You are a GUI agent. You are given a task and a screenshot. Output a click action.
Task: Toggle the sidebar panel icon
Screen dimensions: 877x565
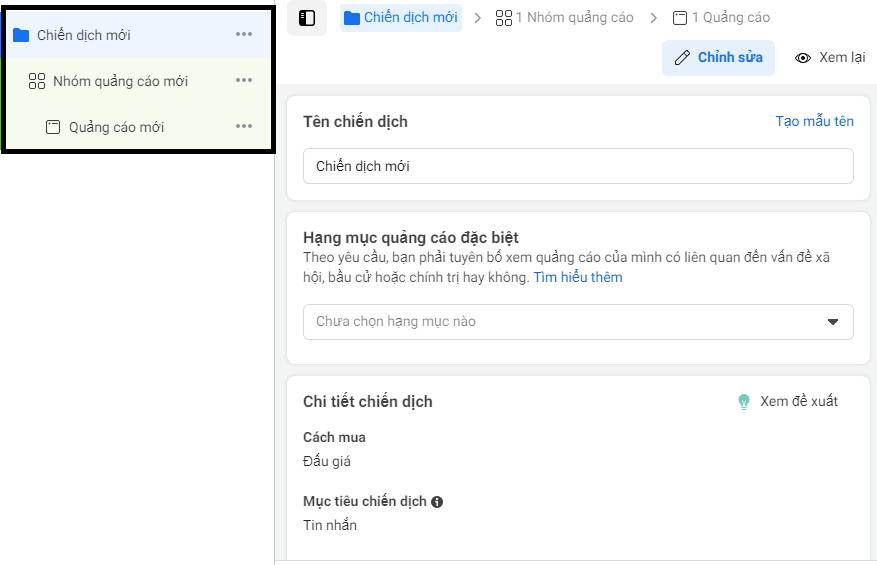click(307, 18)
